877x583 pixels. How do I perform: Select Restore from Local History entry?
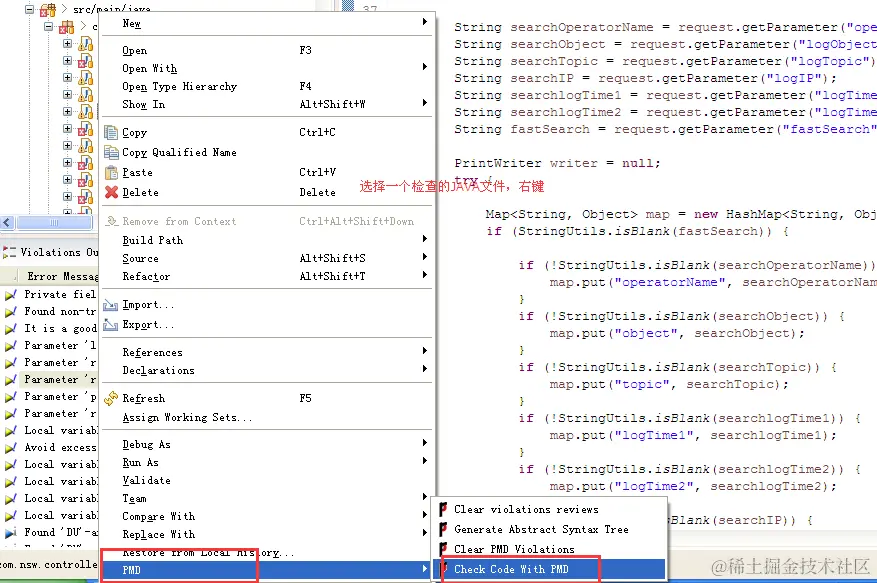(x=267, y=552)
